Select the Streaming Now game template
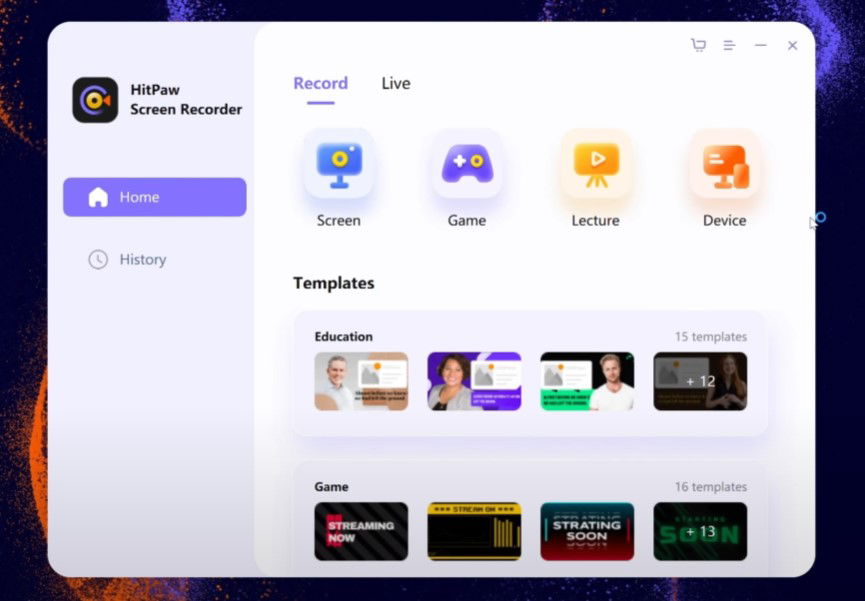 click(361, 531)
